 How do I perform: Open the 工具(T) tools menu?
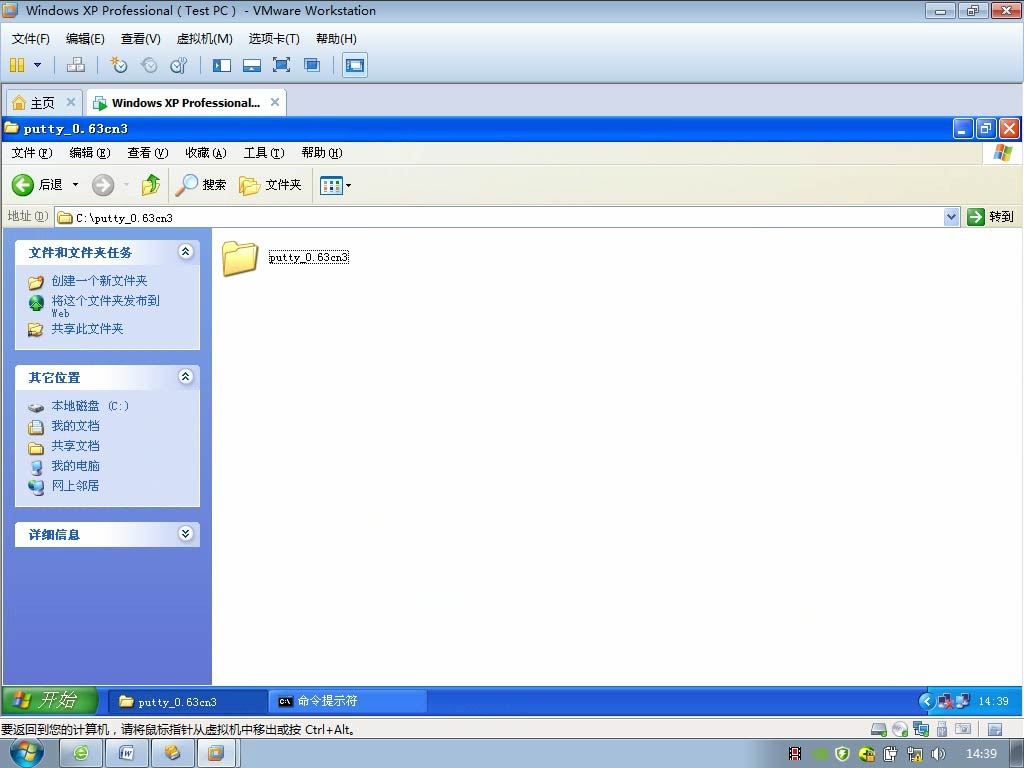pyautogui.click(x=264, y=153)
